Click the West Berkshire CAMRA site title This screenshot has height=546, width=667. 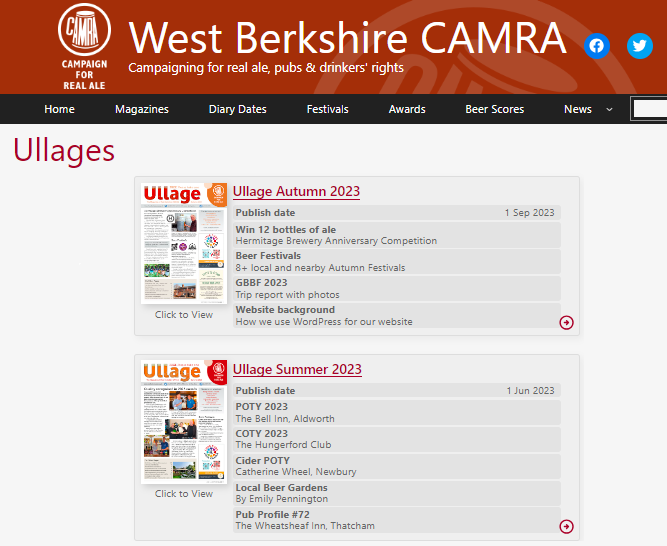(x=347, y=38)
